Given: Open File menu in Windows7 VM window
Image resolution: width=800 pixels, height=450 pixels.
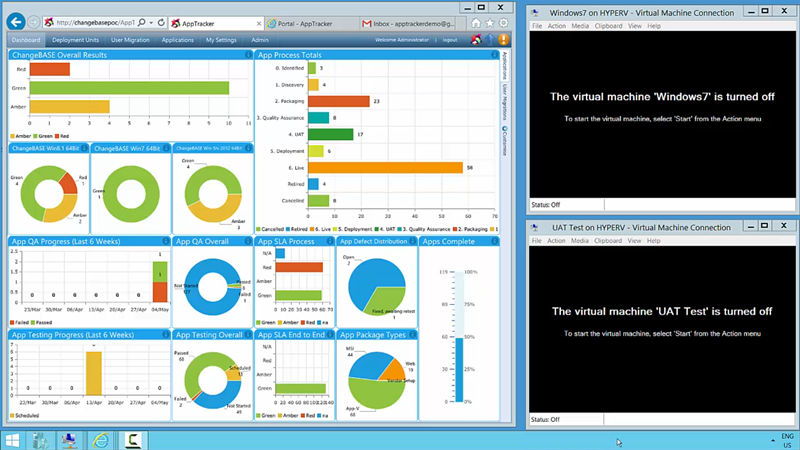Looking at the screenshot, I should click(537, 26).
